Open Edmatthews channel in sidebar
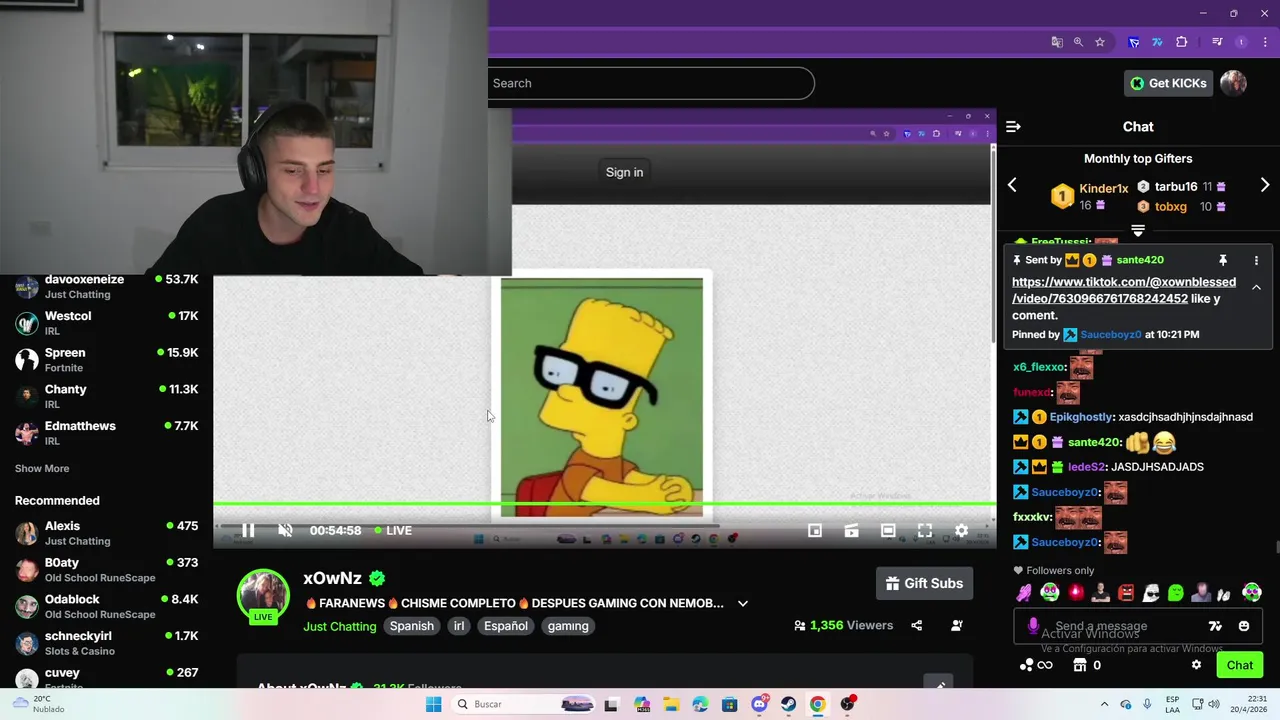Image resolution: width=1280 pixels, height=720 pixels. [x=106, y=433]
